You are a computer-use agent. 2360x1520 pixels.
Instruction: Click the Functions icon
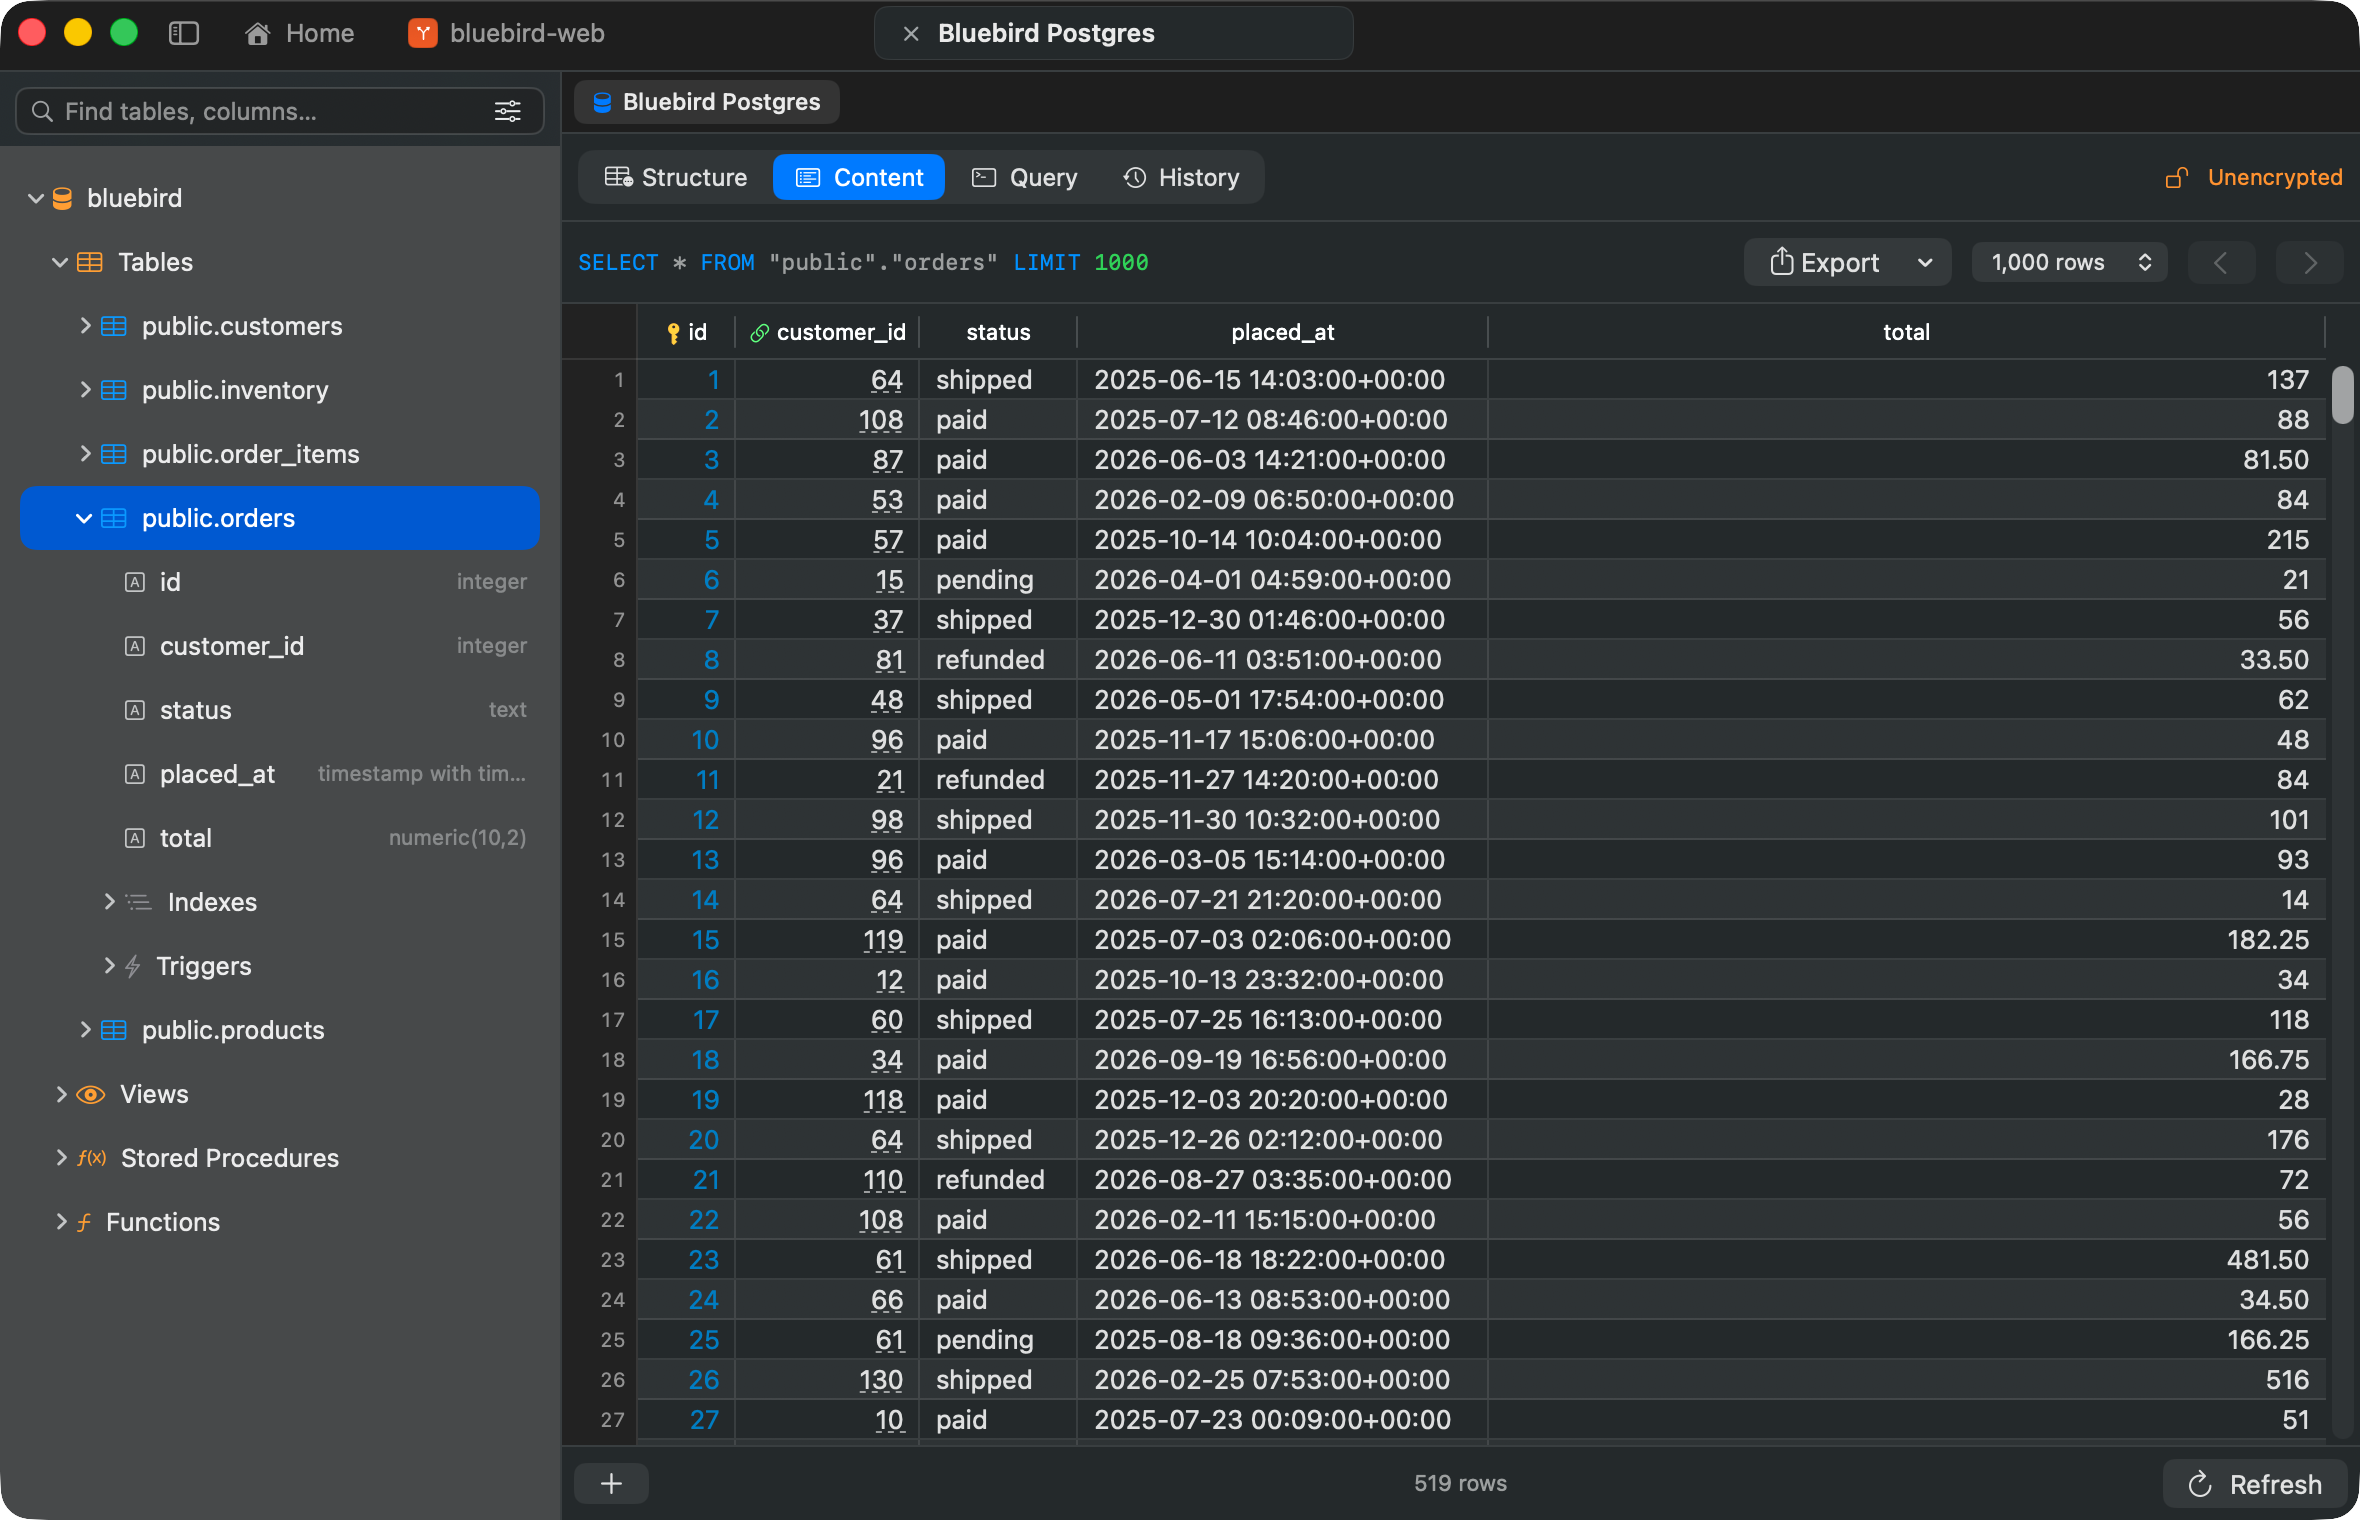(84, 1222)
